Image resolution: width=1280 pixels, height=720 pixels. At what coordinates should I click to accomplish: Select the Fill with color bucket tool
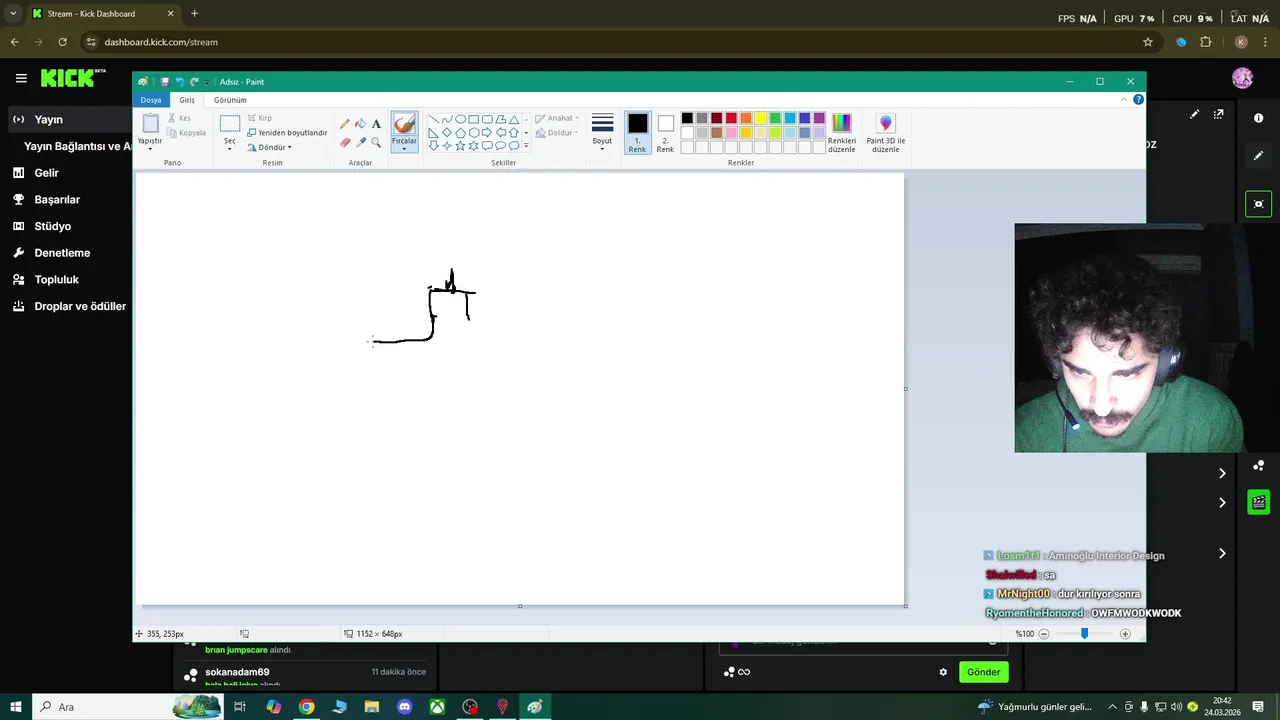coord(361,124)
